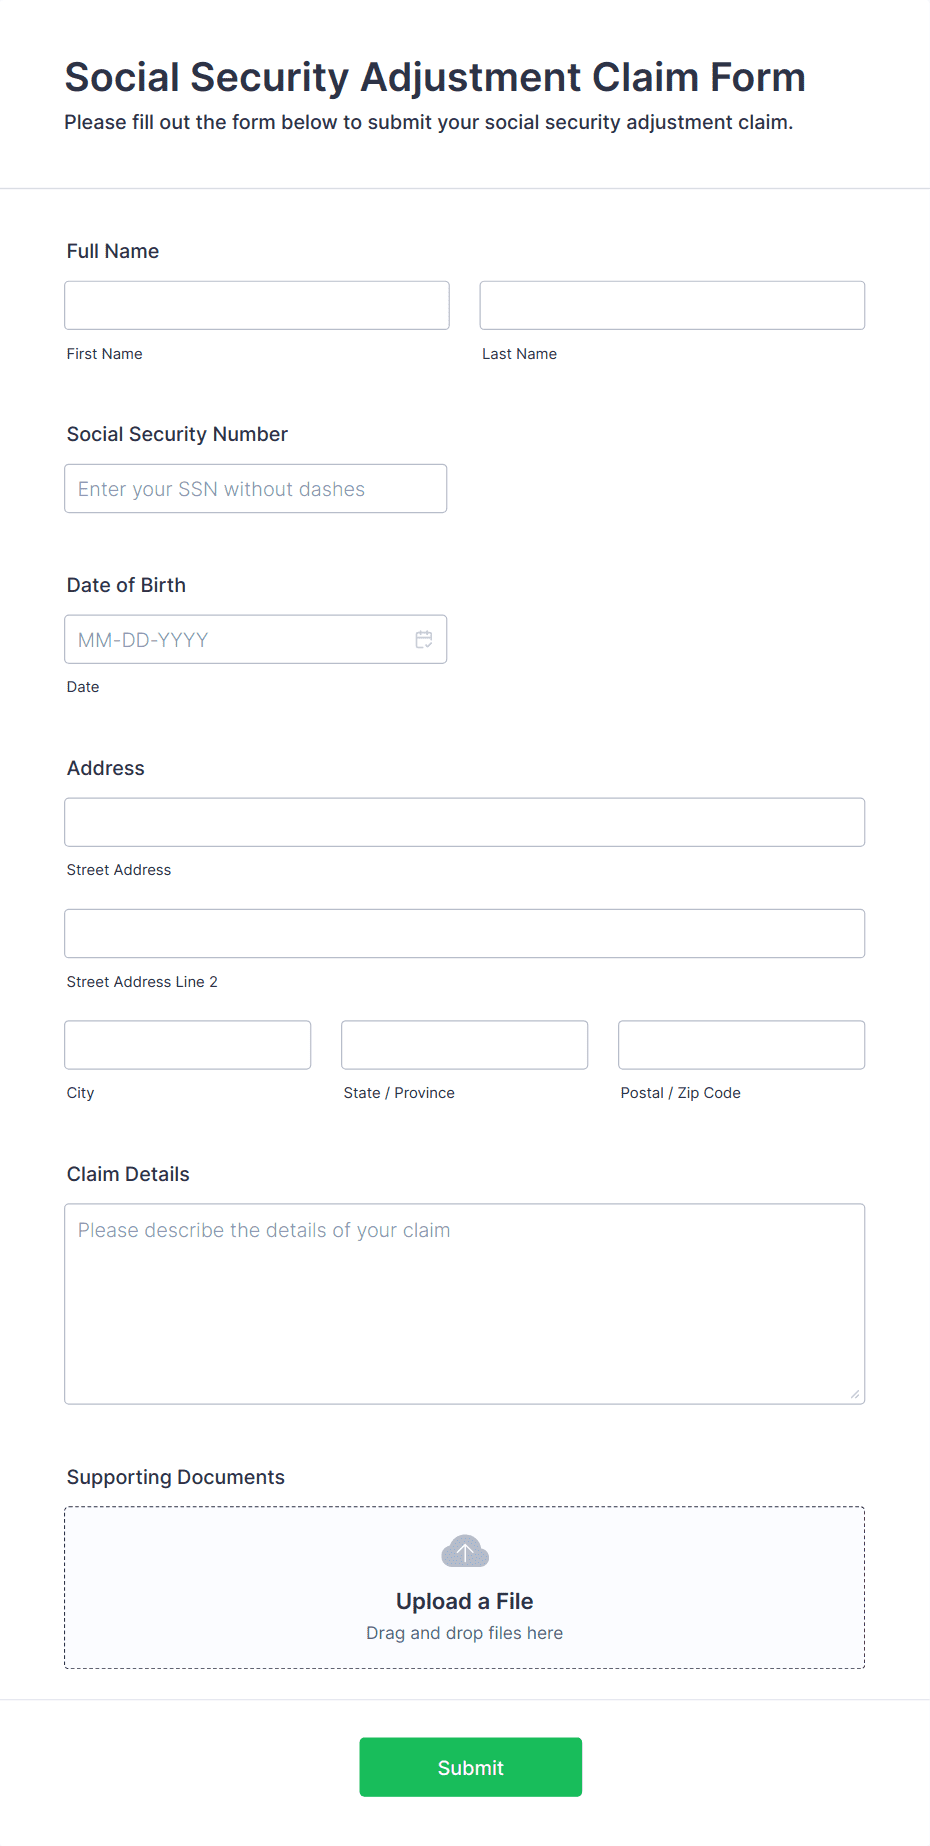Click the Postal / Zip Code box

point(742,1045)
